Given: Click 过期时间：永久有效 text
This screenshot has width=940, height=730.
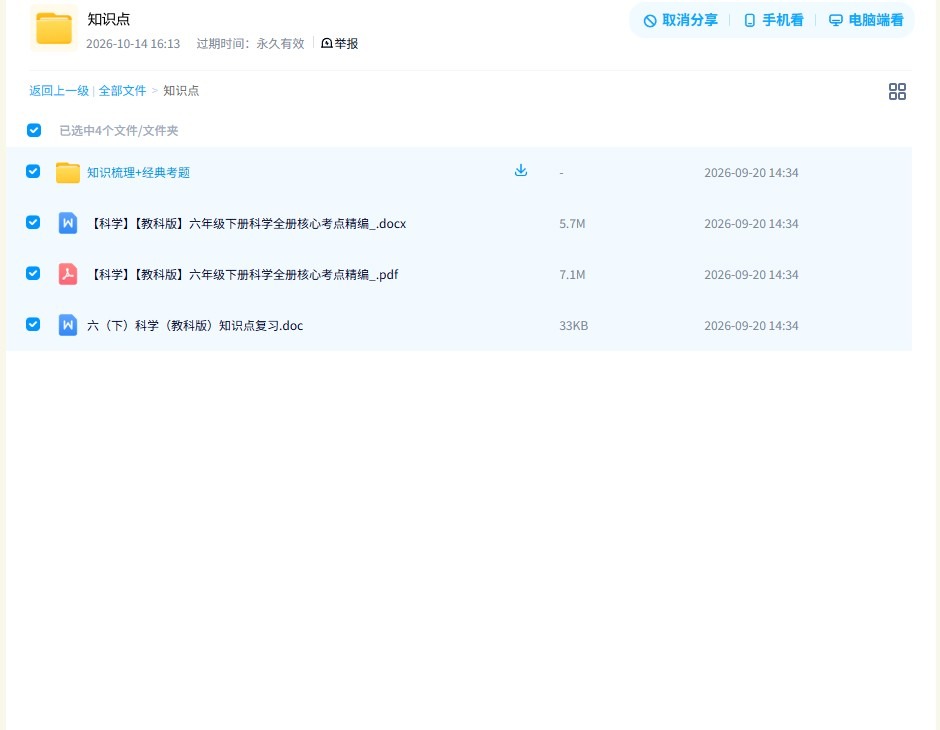Looking at the screenshot, I should coord(251,44).
